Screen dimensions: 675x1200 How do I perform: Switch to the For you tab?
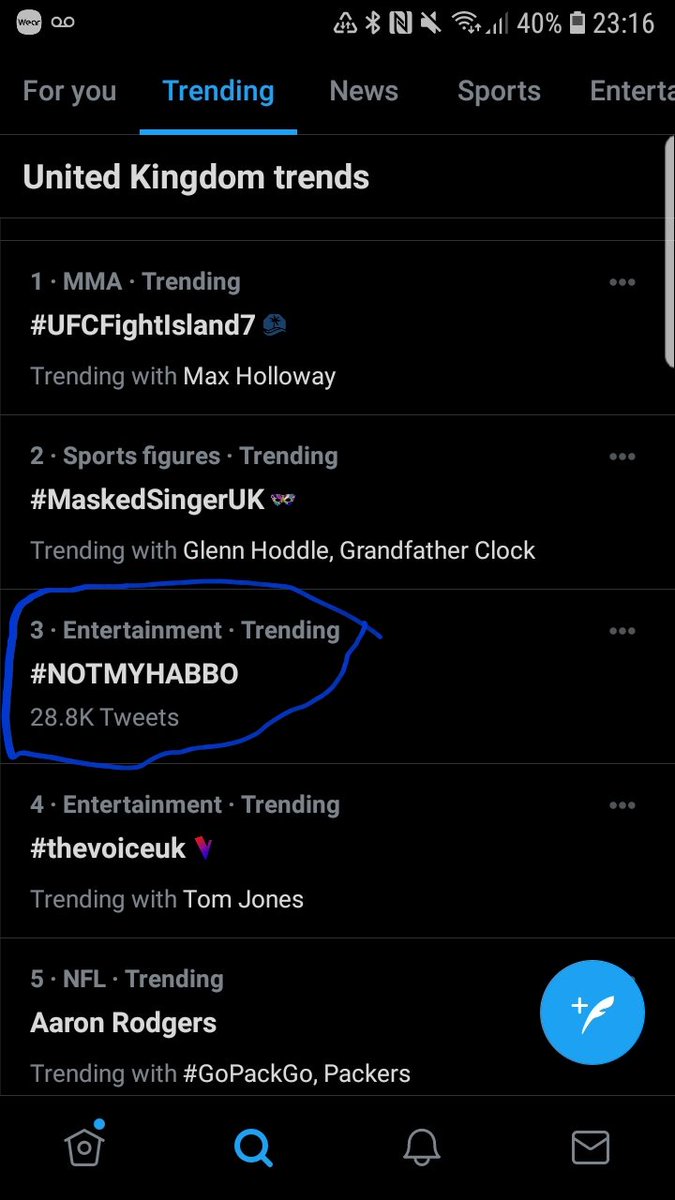69,91
